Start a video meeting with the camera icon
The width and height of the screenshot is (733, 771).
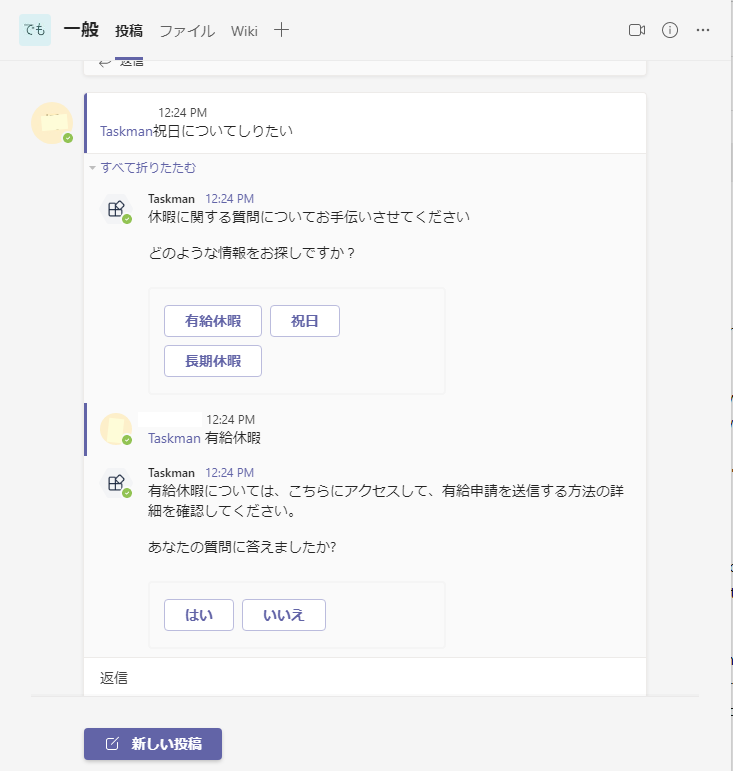(x=637, y=30)
